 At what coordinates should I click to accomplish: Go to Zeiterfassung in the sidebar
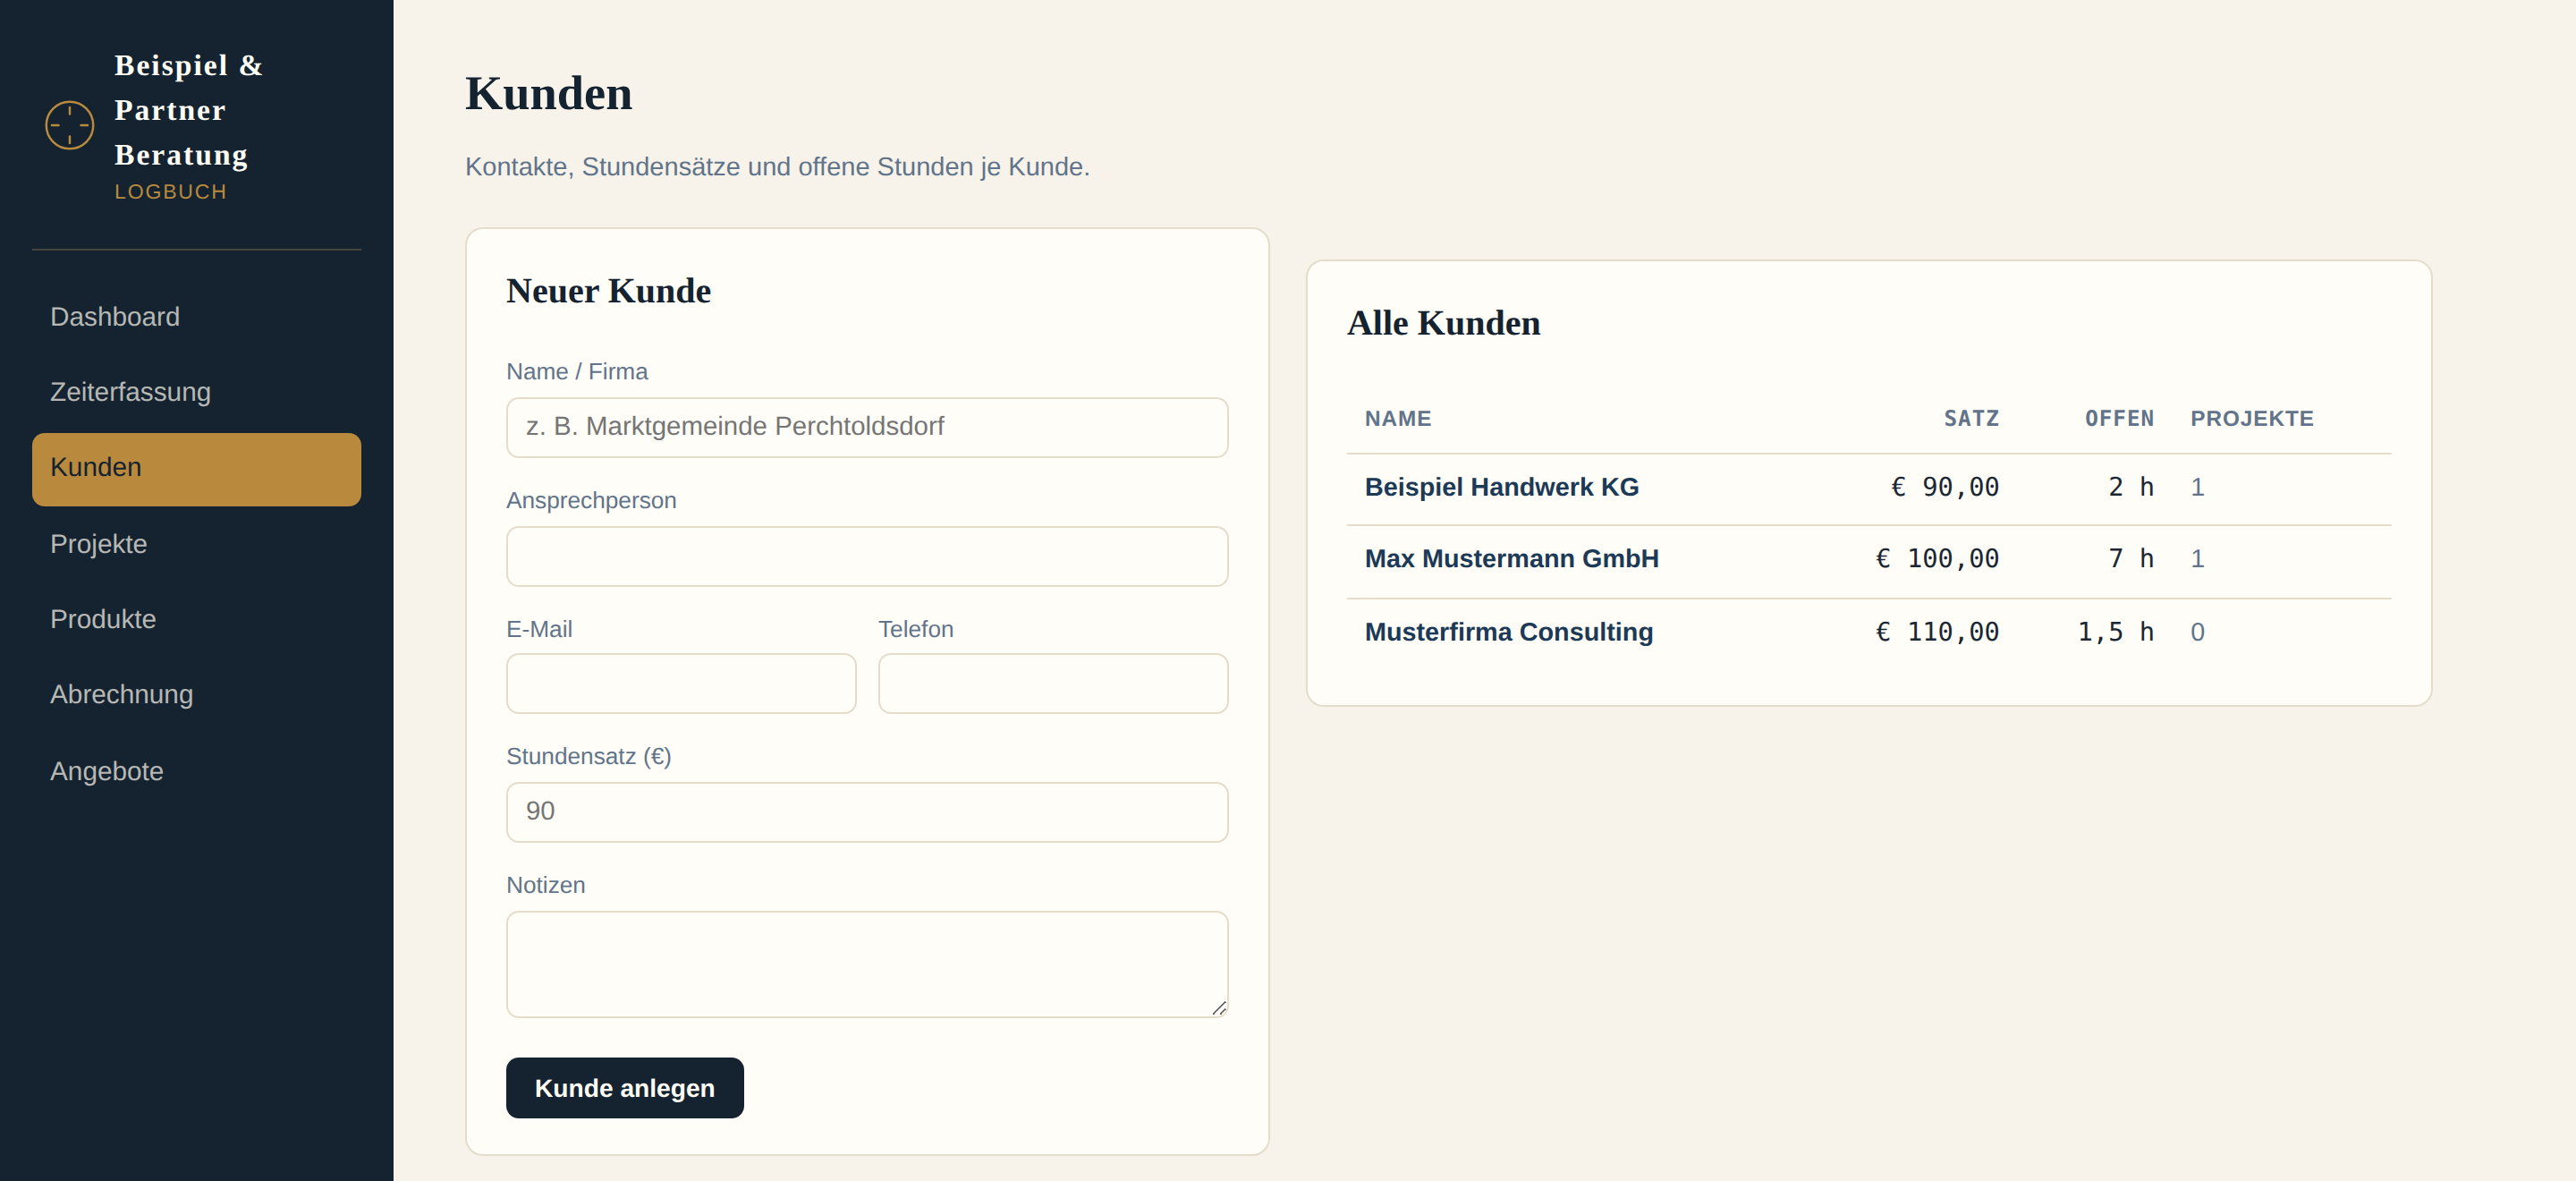[x=196, y=392]
